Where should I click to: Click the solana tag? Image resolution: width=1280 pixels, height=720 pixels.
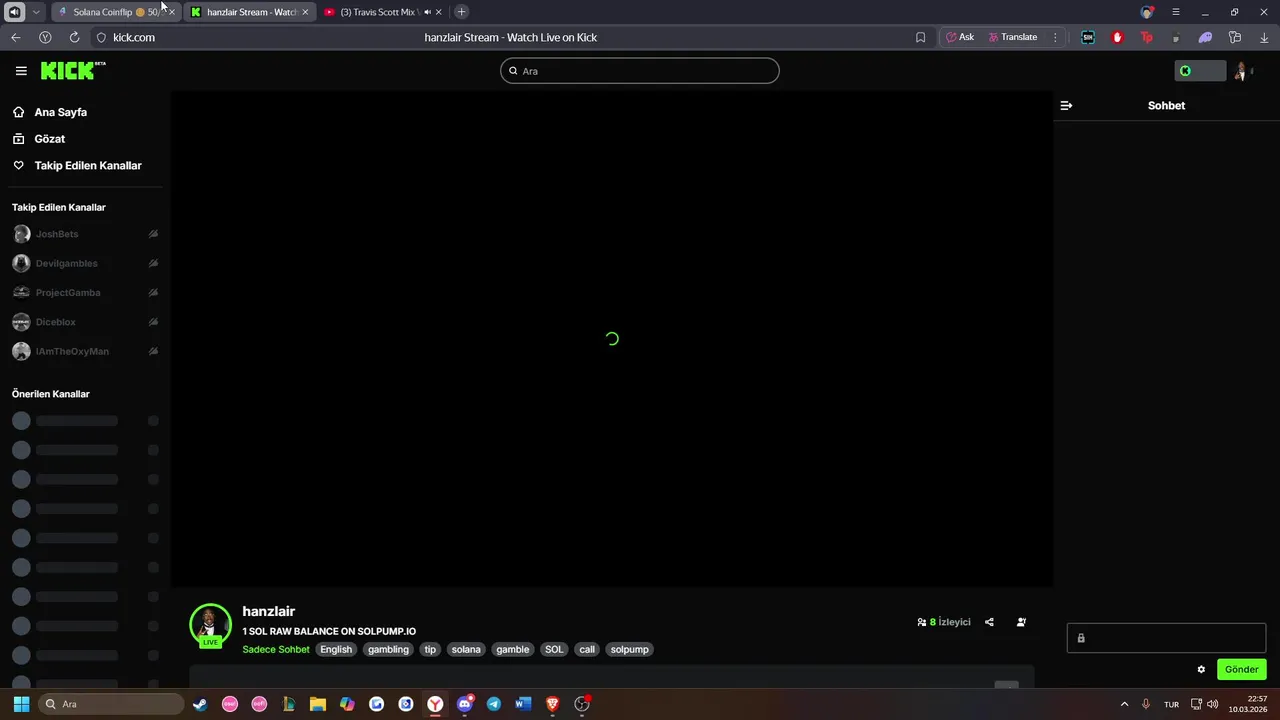click(x=466, y=649)
